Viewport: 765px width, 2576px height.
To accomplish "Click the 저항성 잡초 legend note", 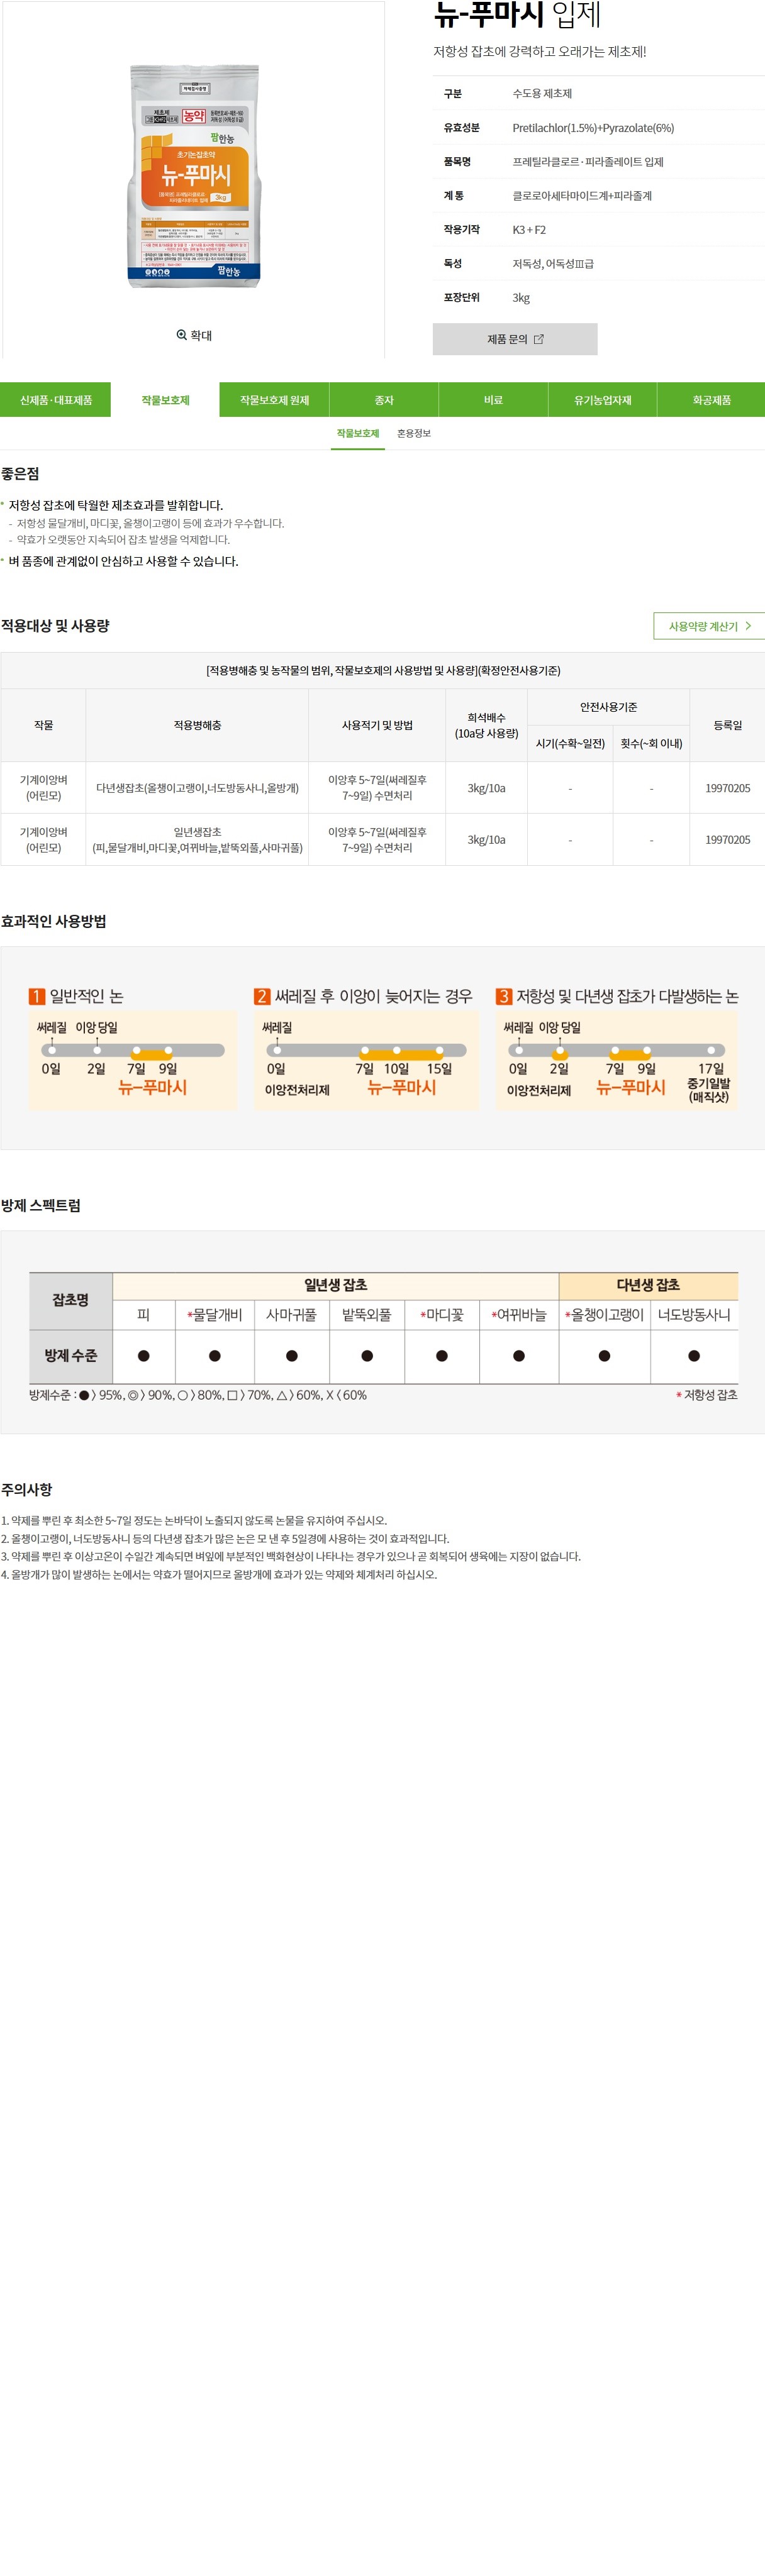I will click(x=707, y=1395).
